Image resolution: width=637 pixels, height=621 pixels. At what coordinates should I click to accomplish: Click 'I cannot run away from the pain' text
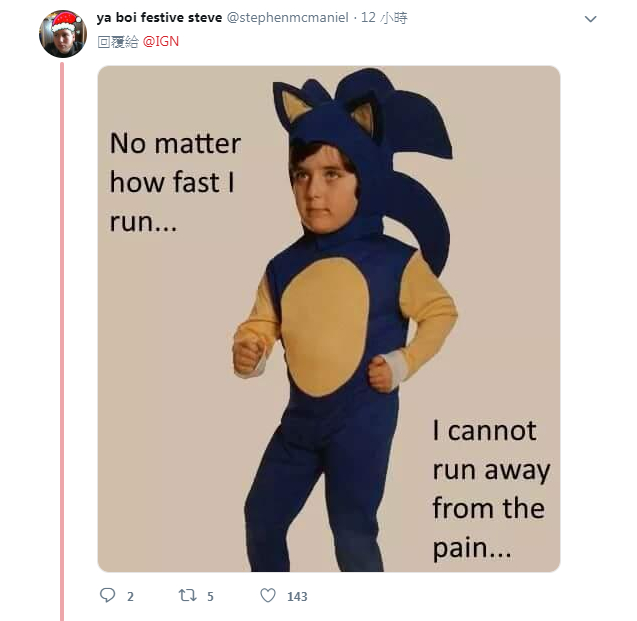coord(490,488)
